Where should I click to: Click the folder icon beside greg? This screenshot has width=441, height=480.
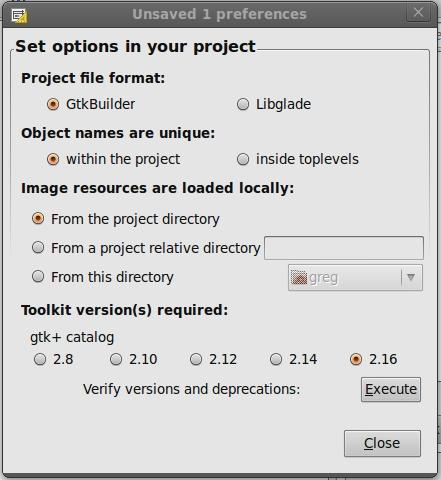pyautogui.click(x=299, y=278)
